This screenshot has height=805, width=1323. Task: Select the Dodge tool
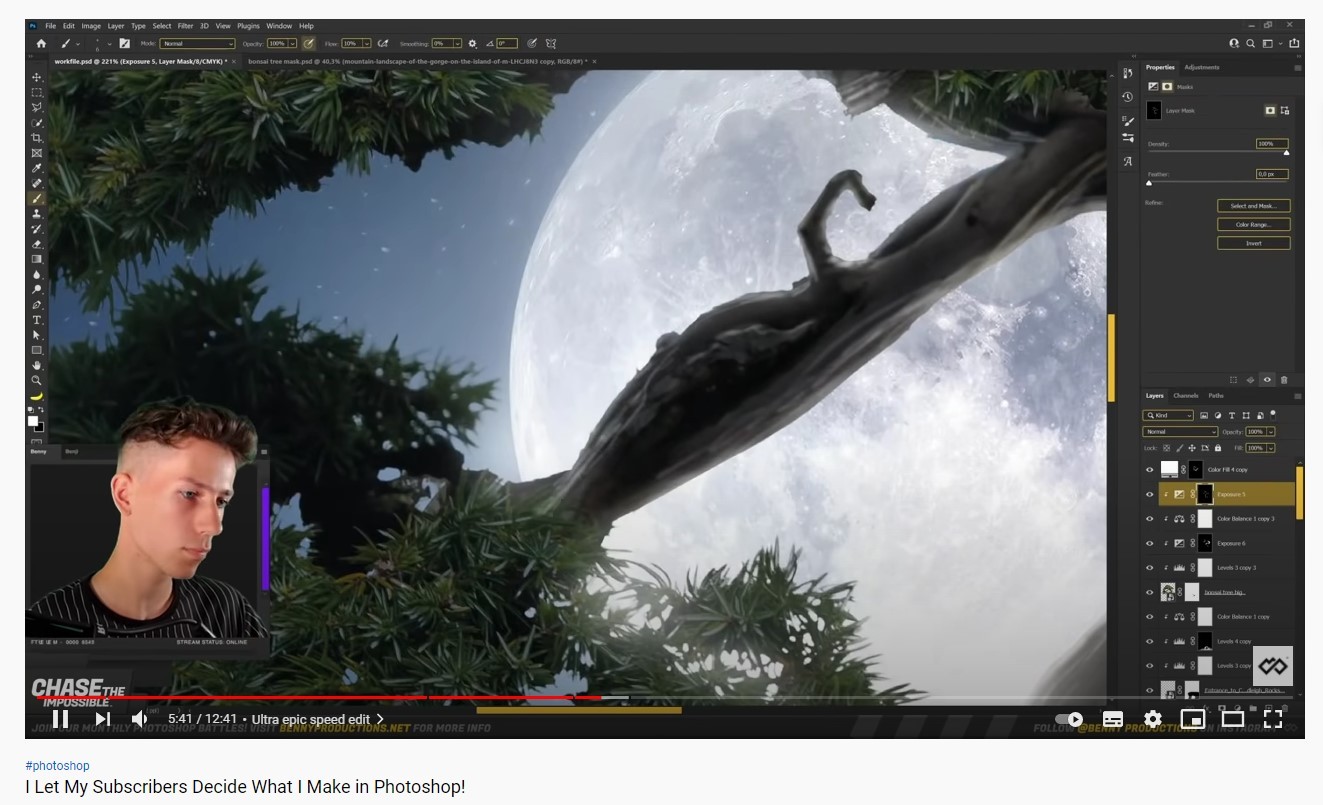tap(37, 289)
